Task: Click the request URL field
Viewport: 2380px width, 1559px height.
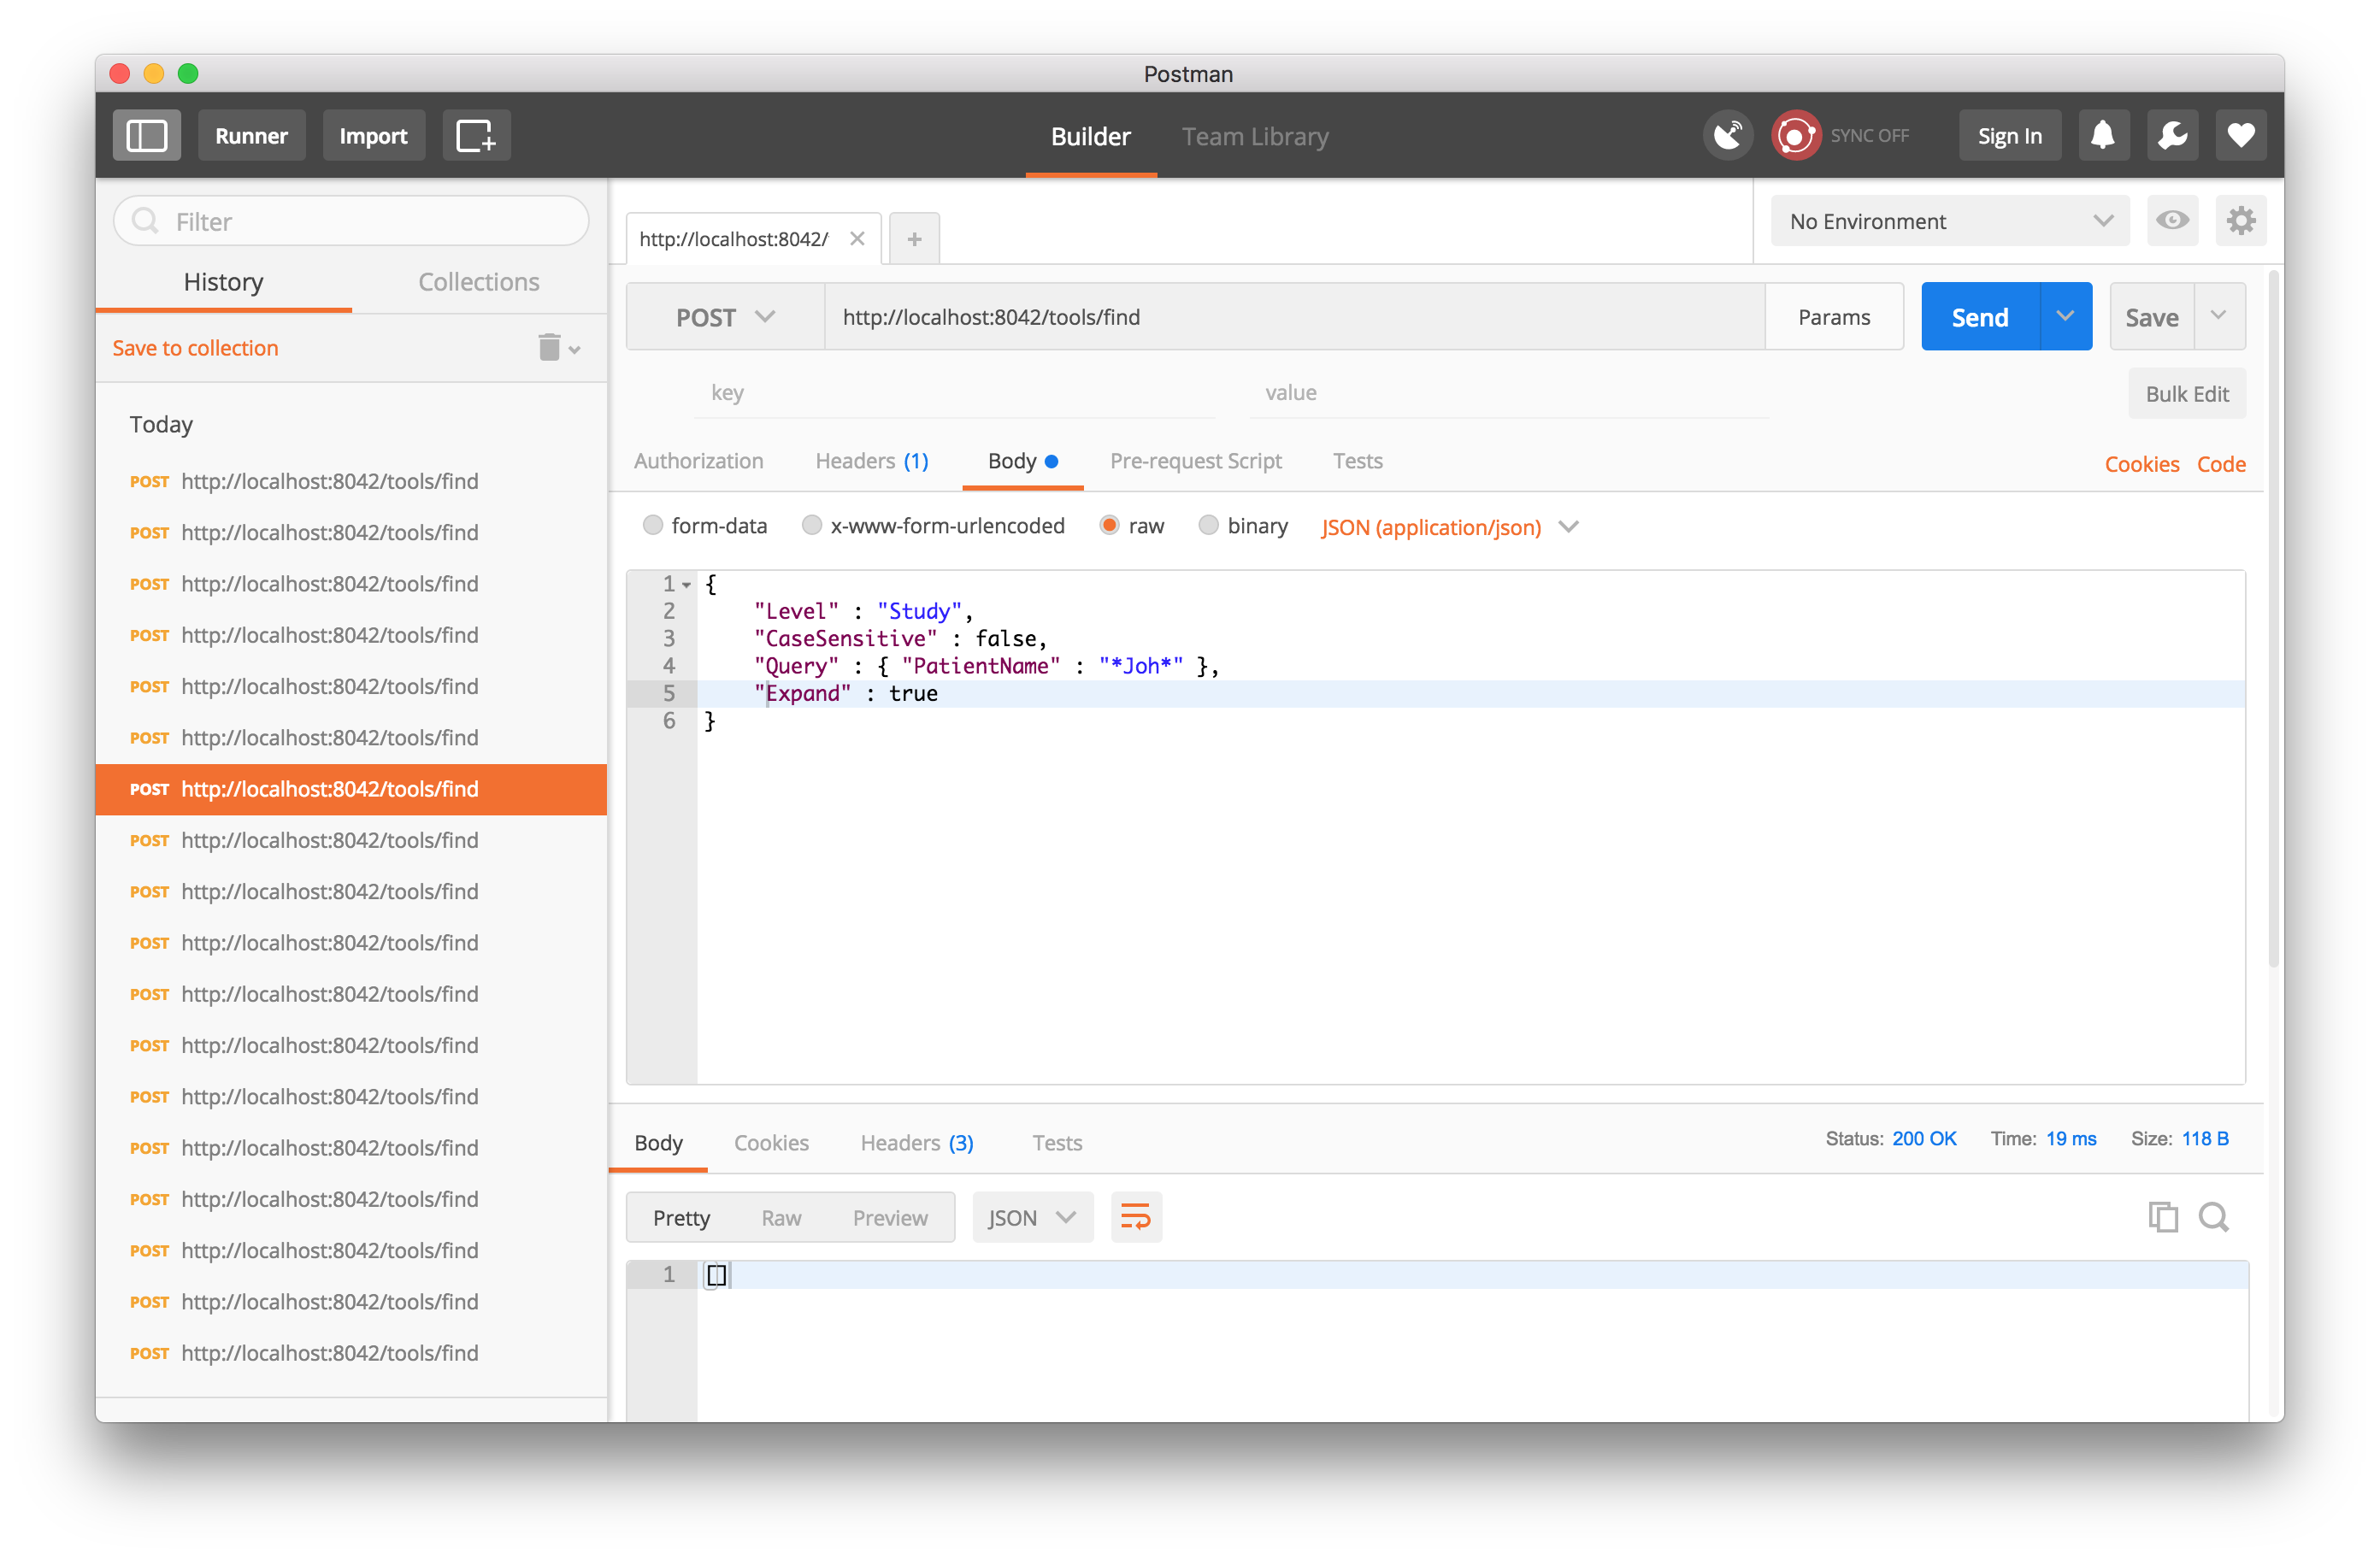Action: pyautogui.click(x=1294, y=317)
